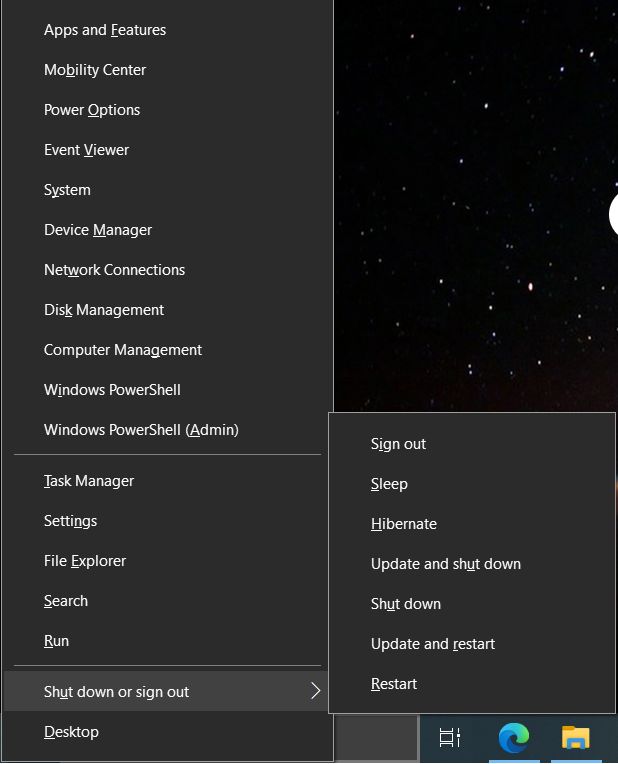The image size is (618, 764).
Task: Open the Run dialog
Action: pyautogui.click(x=167, y=641)
